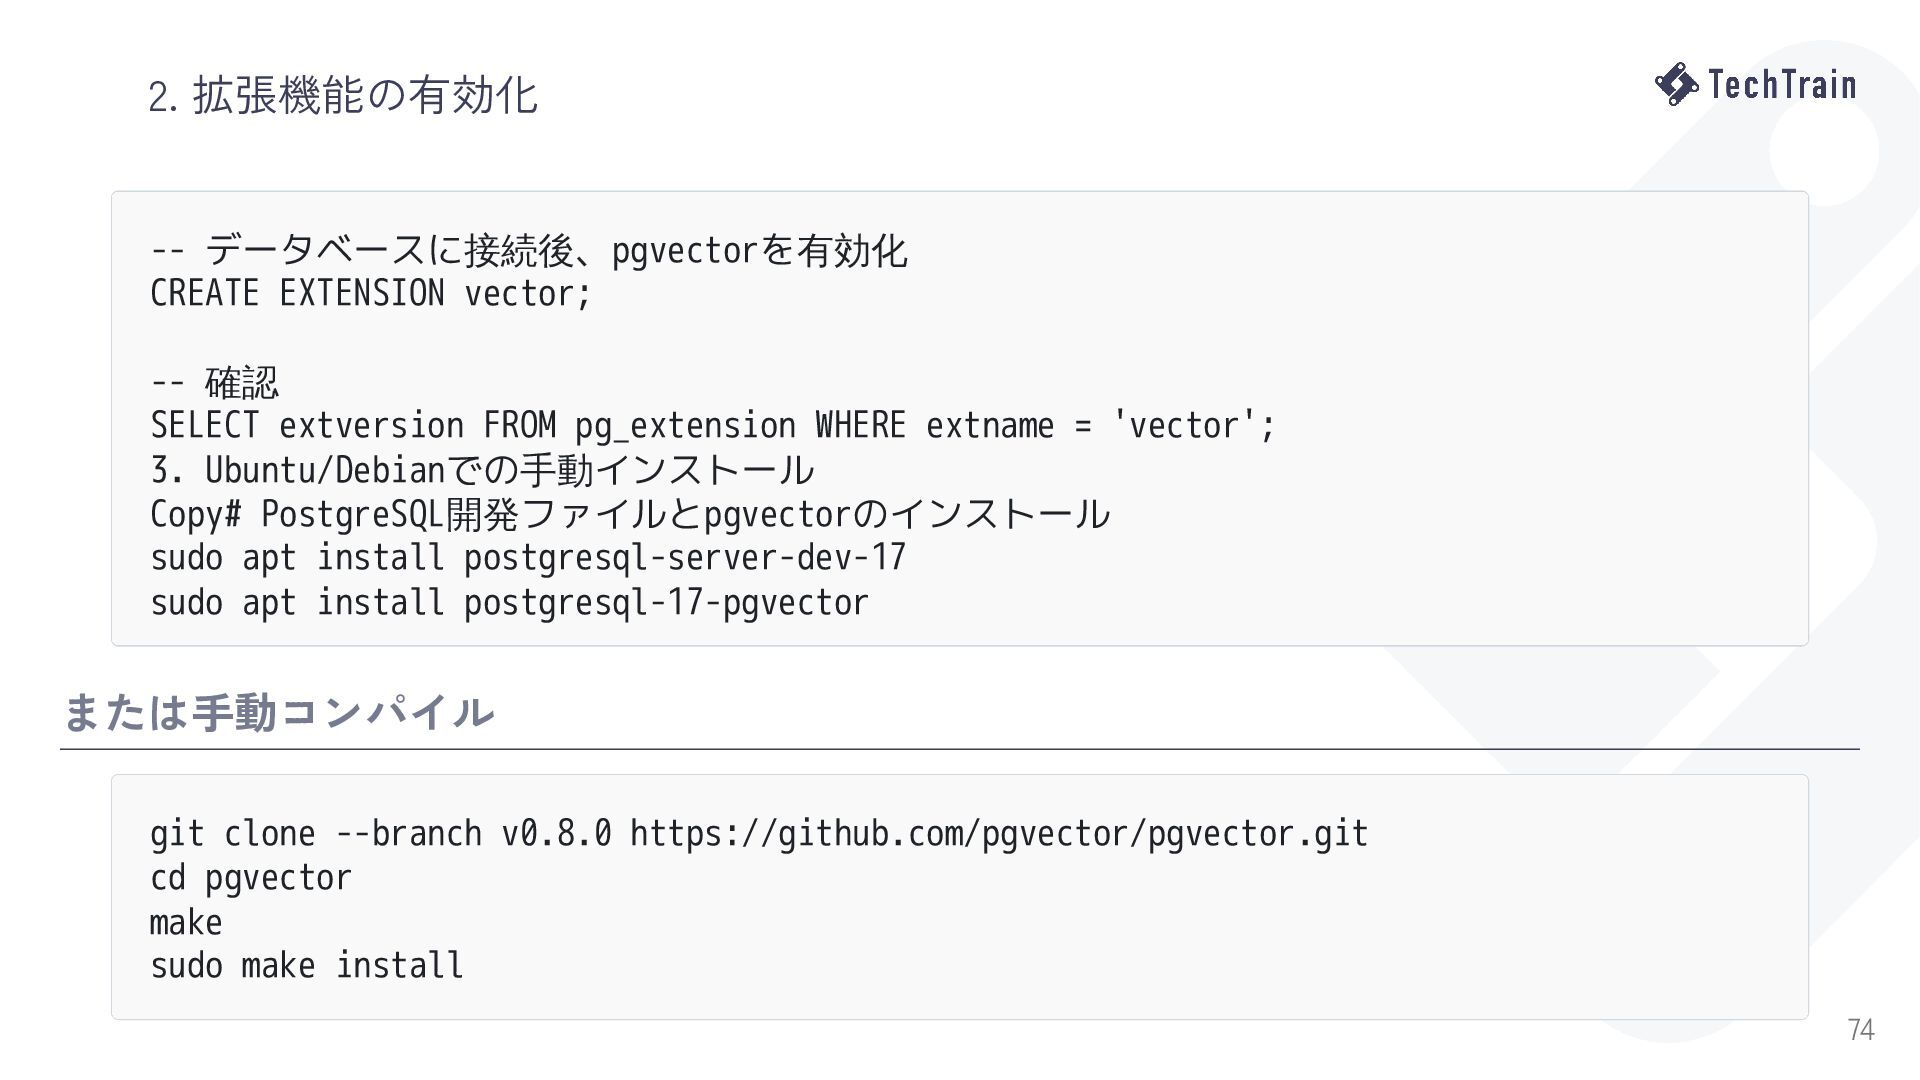
Task: Click the postgresql-server-dev-17 install command
Action: [x=528, y=558]
